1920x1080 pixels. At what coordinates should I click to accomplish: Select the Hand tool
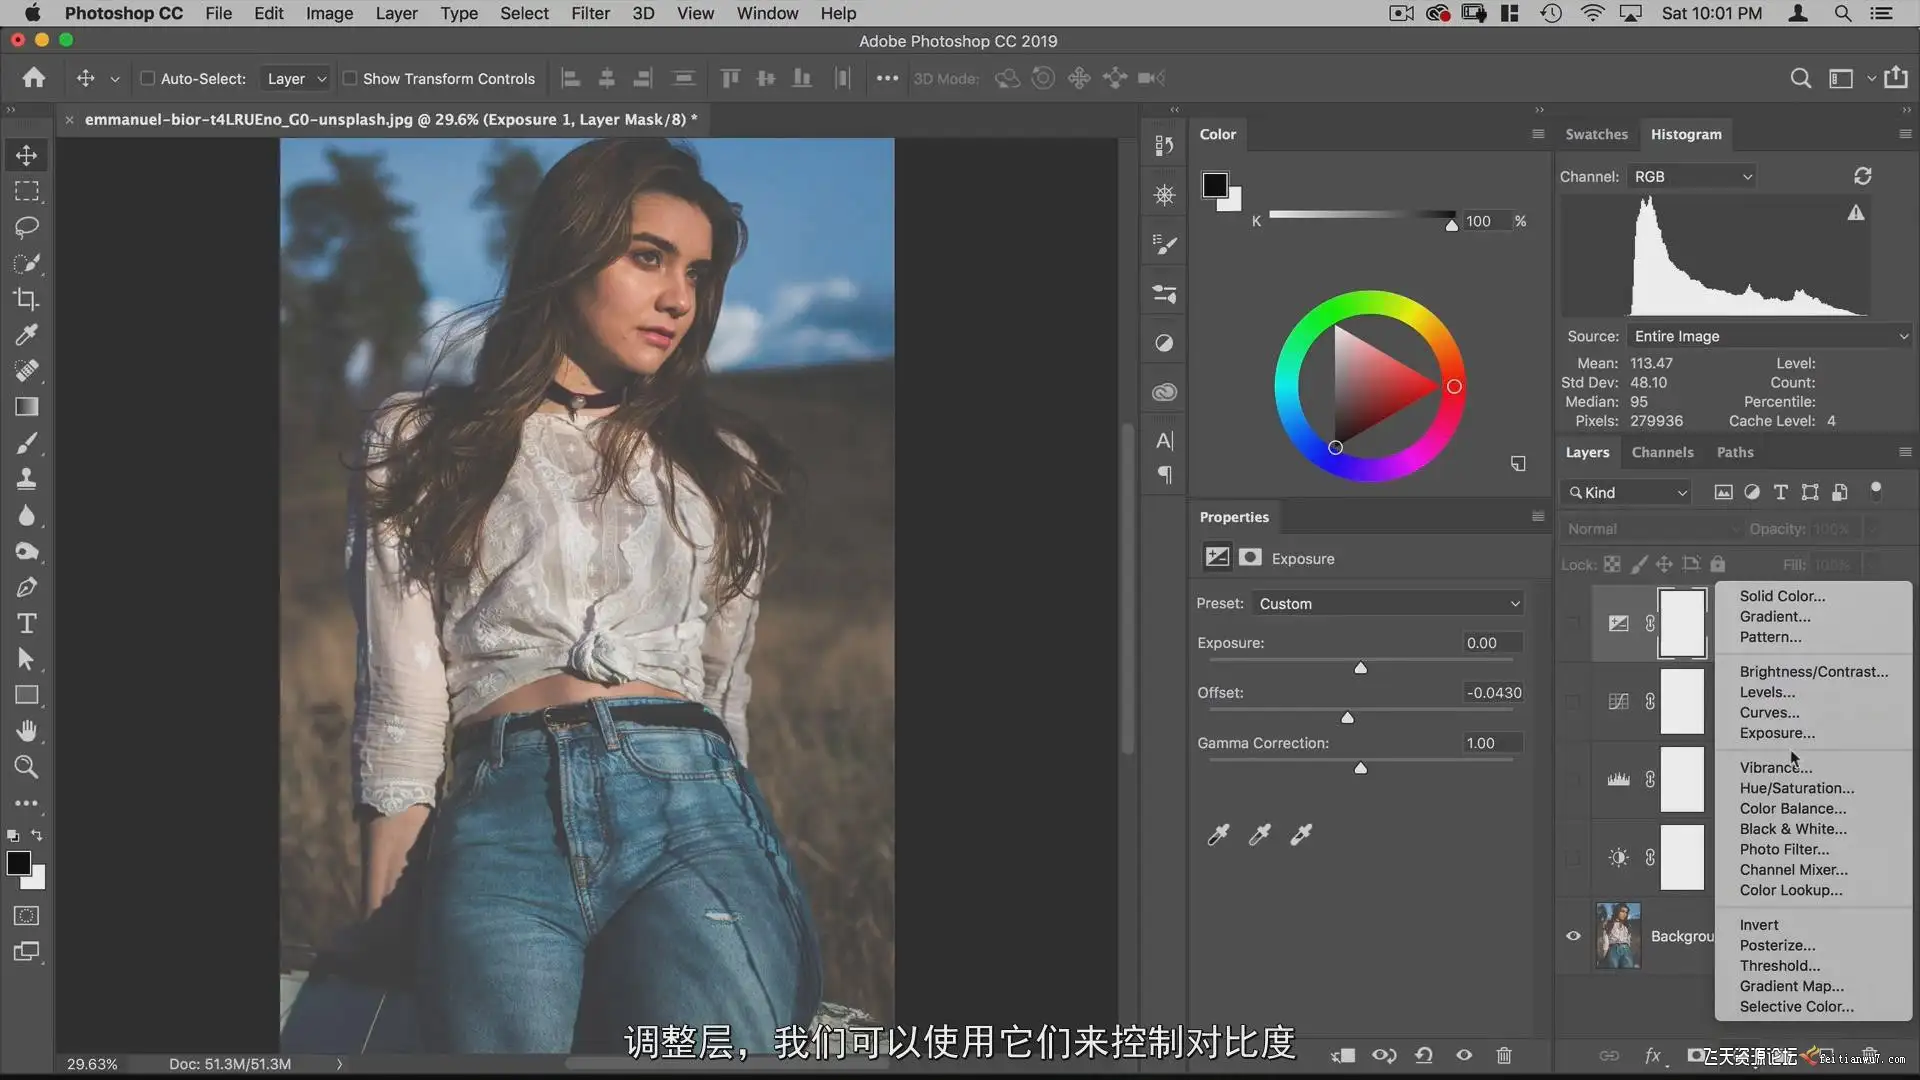(x=27, y=731)
